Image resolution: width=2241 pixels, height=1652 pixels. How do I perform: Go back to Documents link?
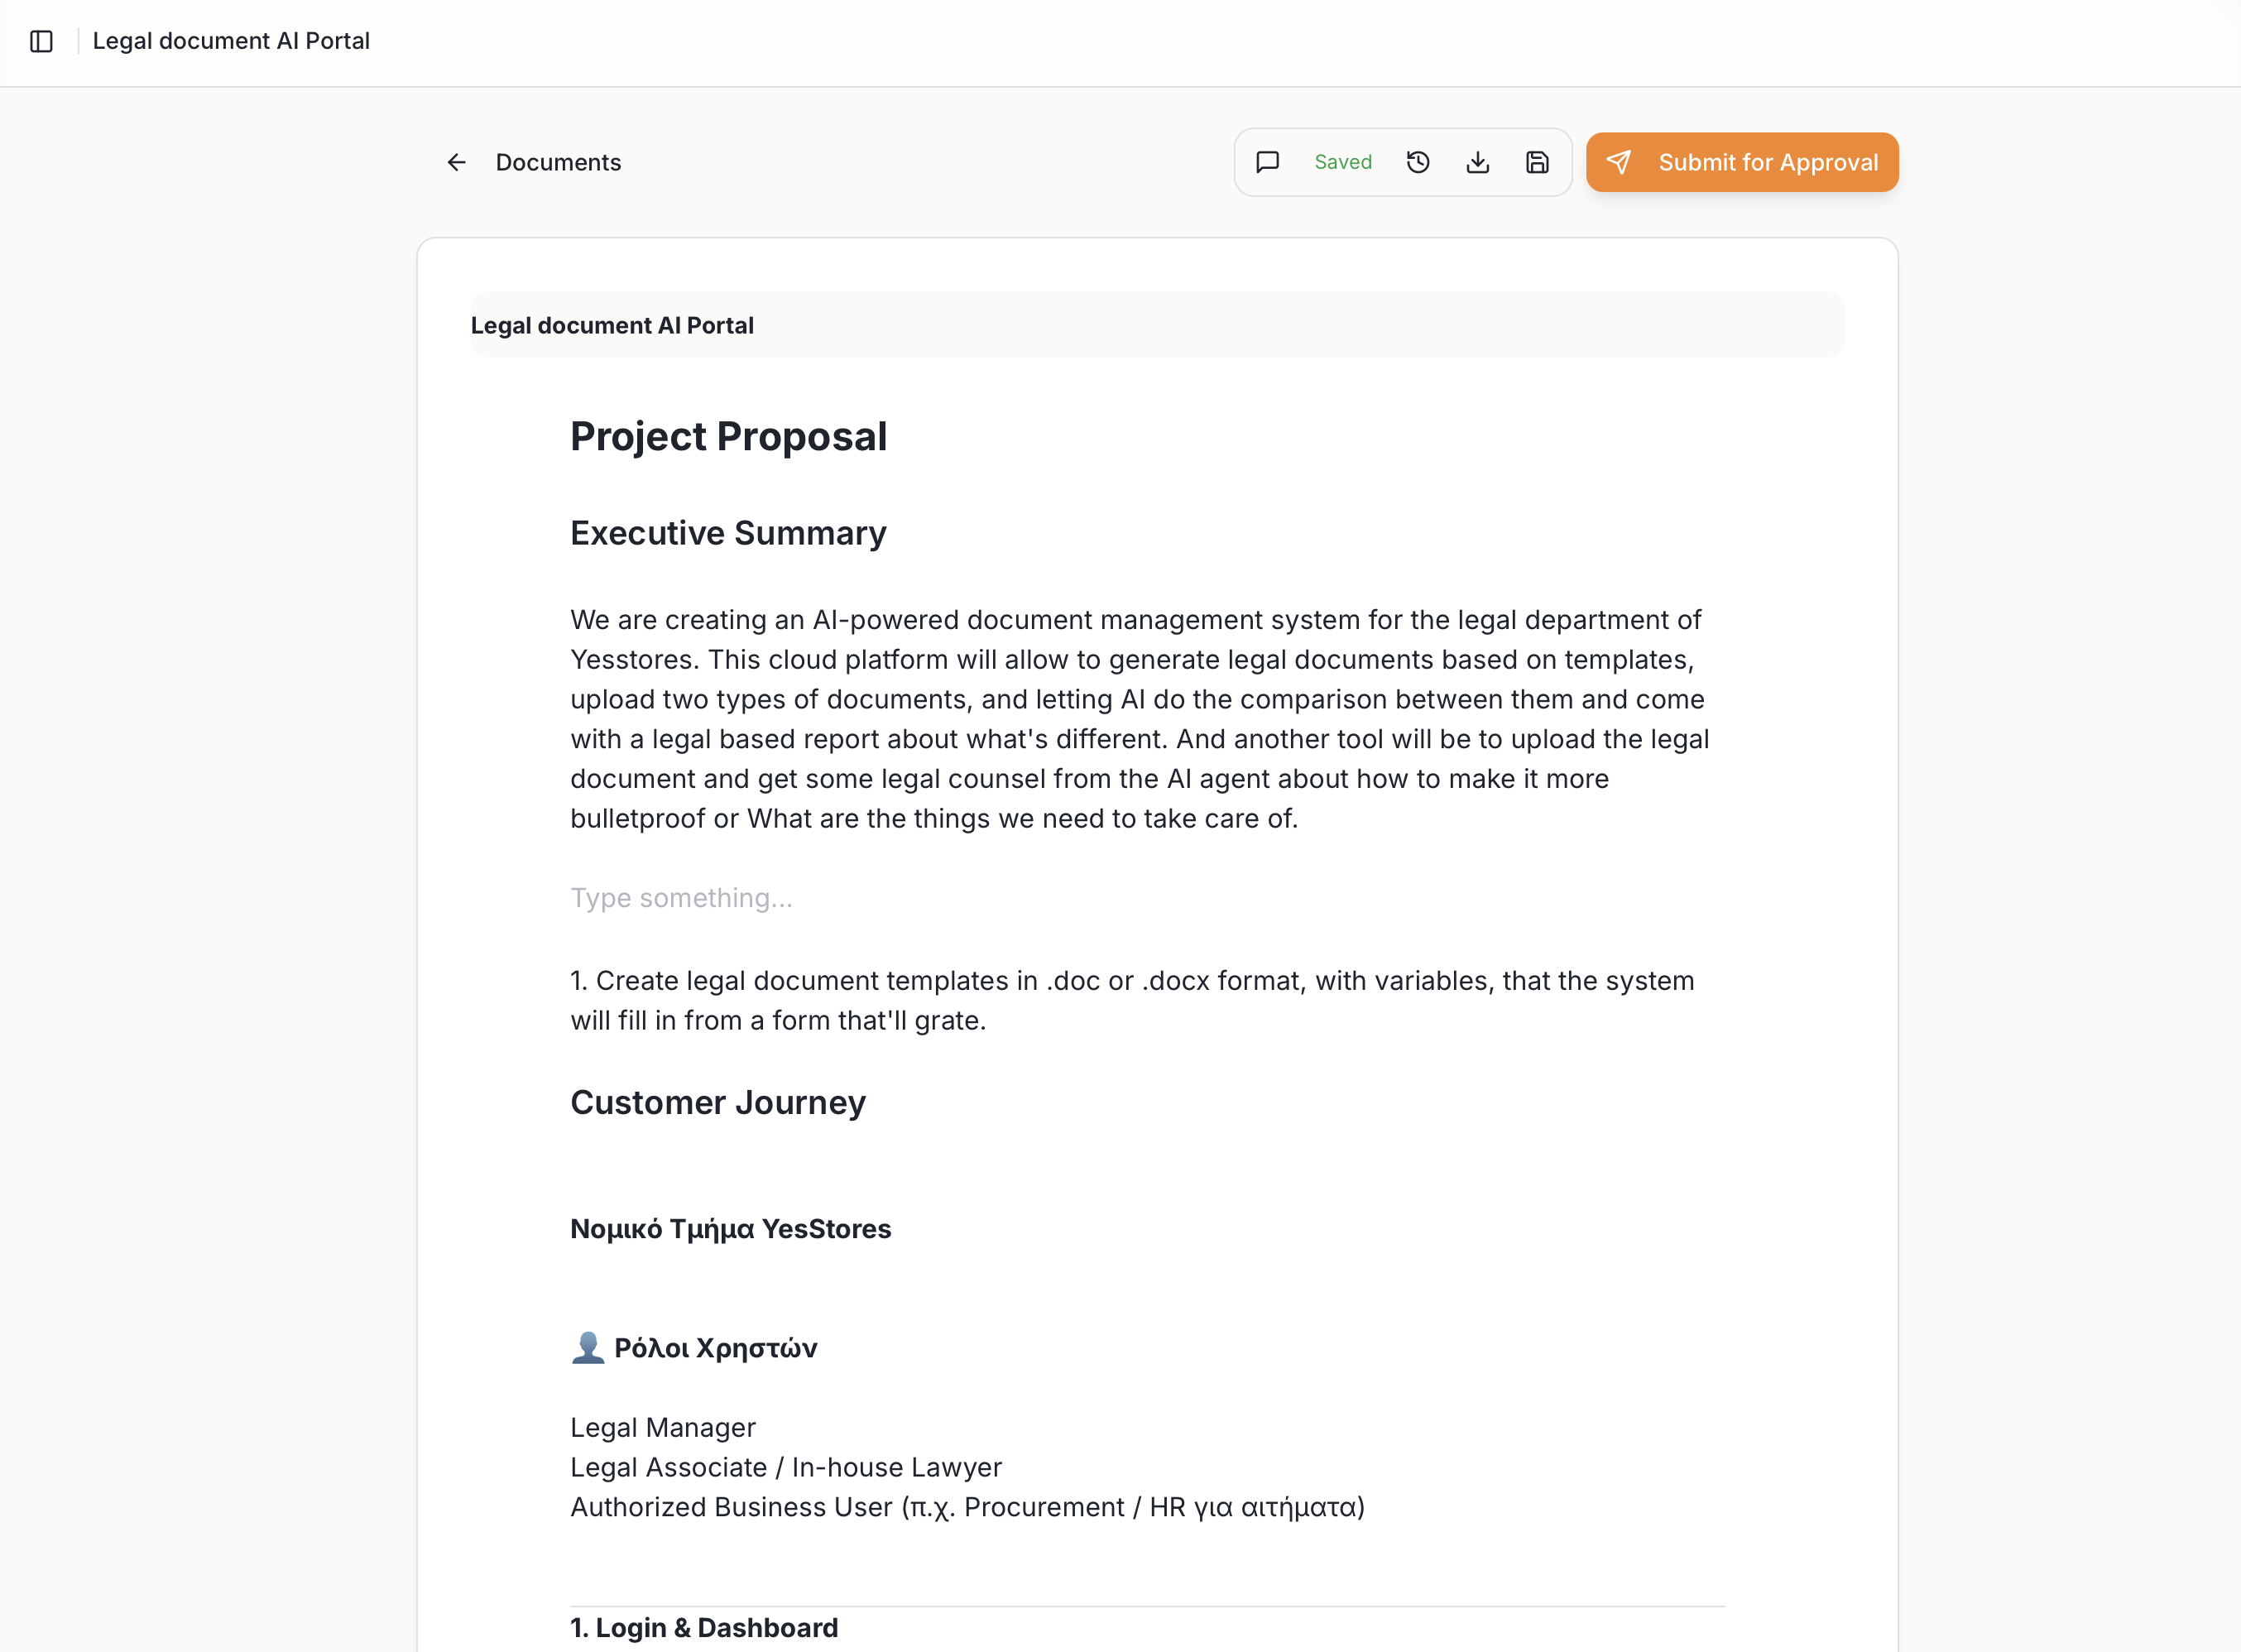pyautogui.click(x=558, y=162)
